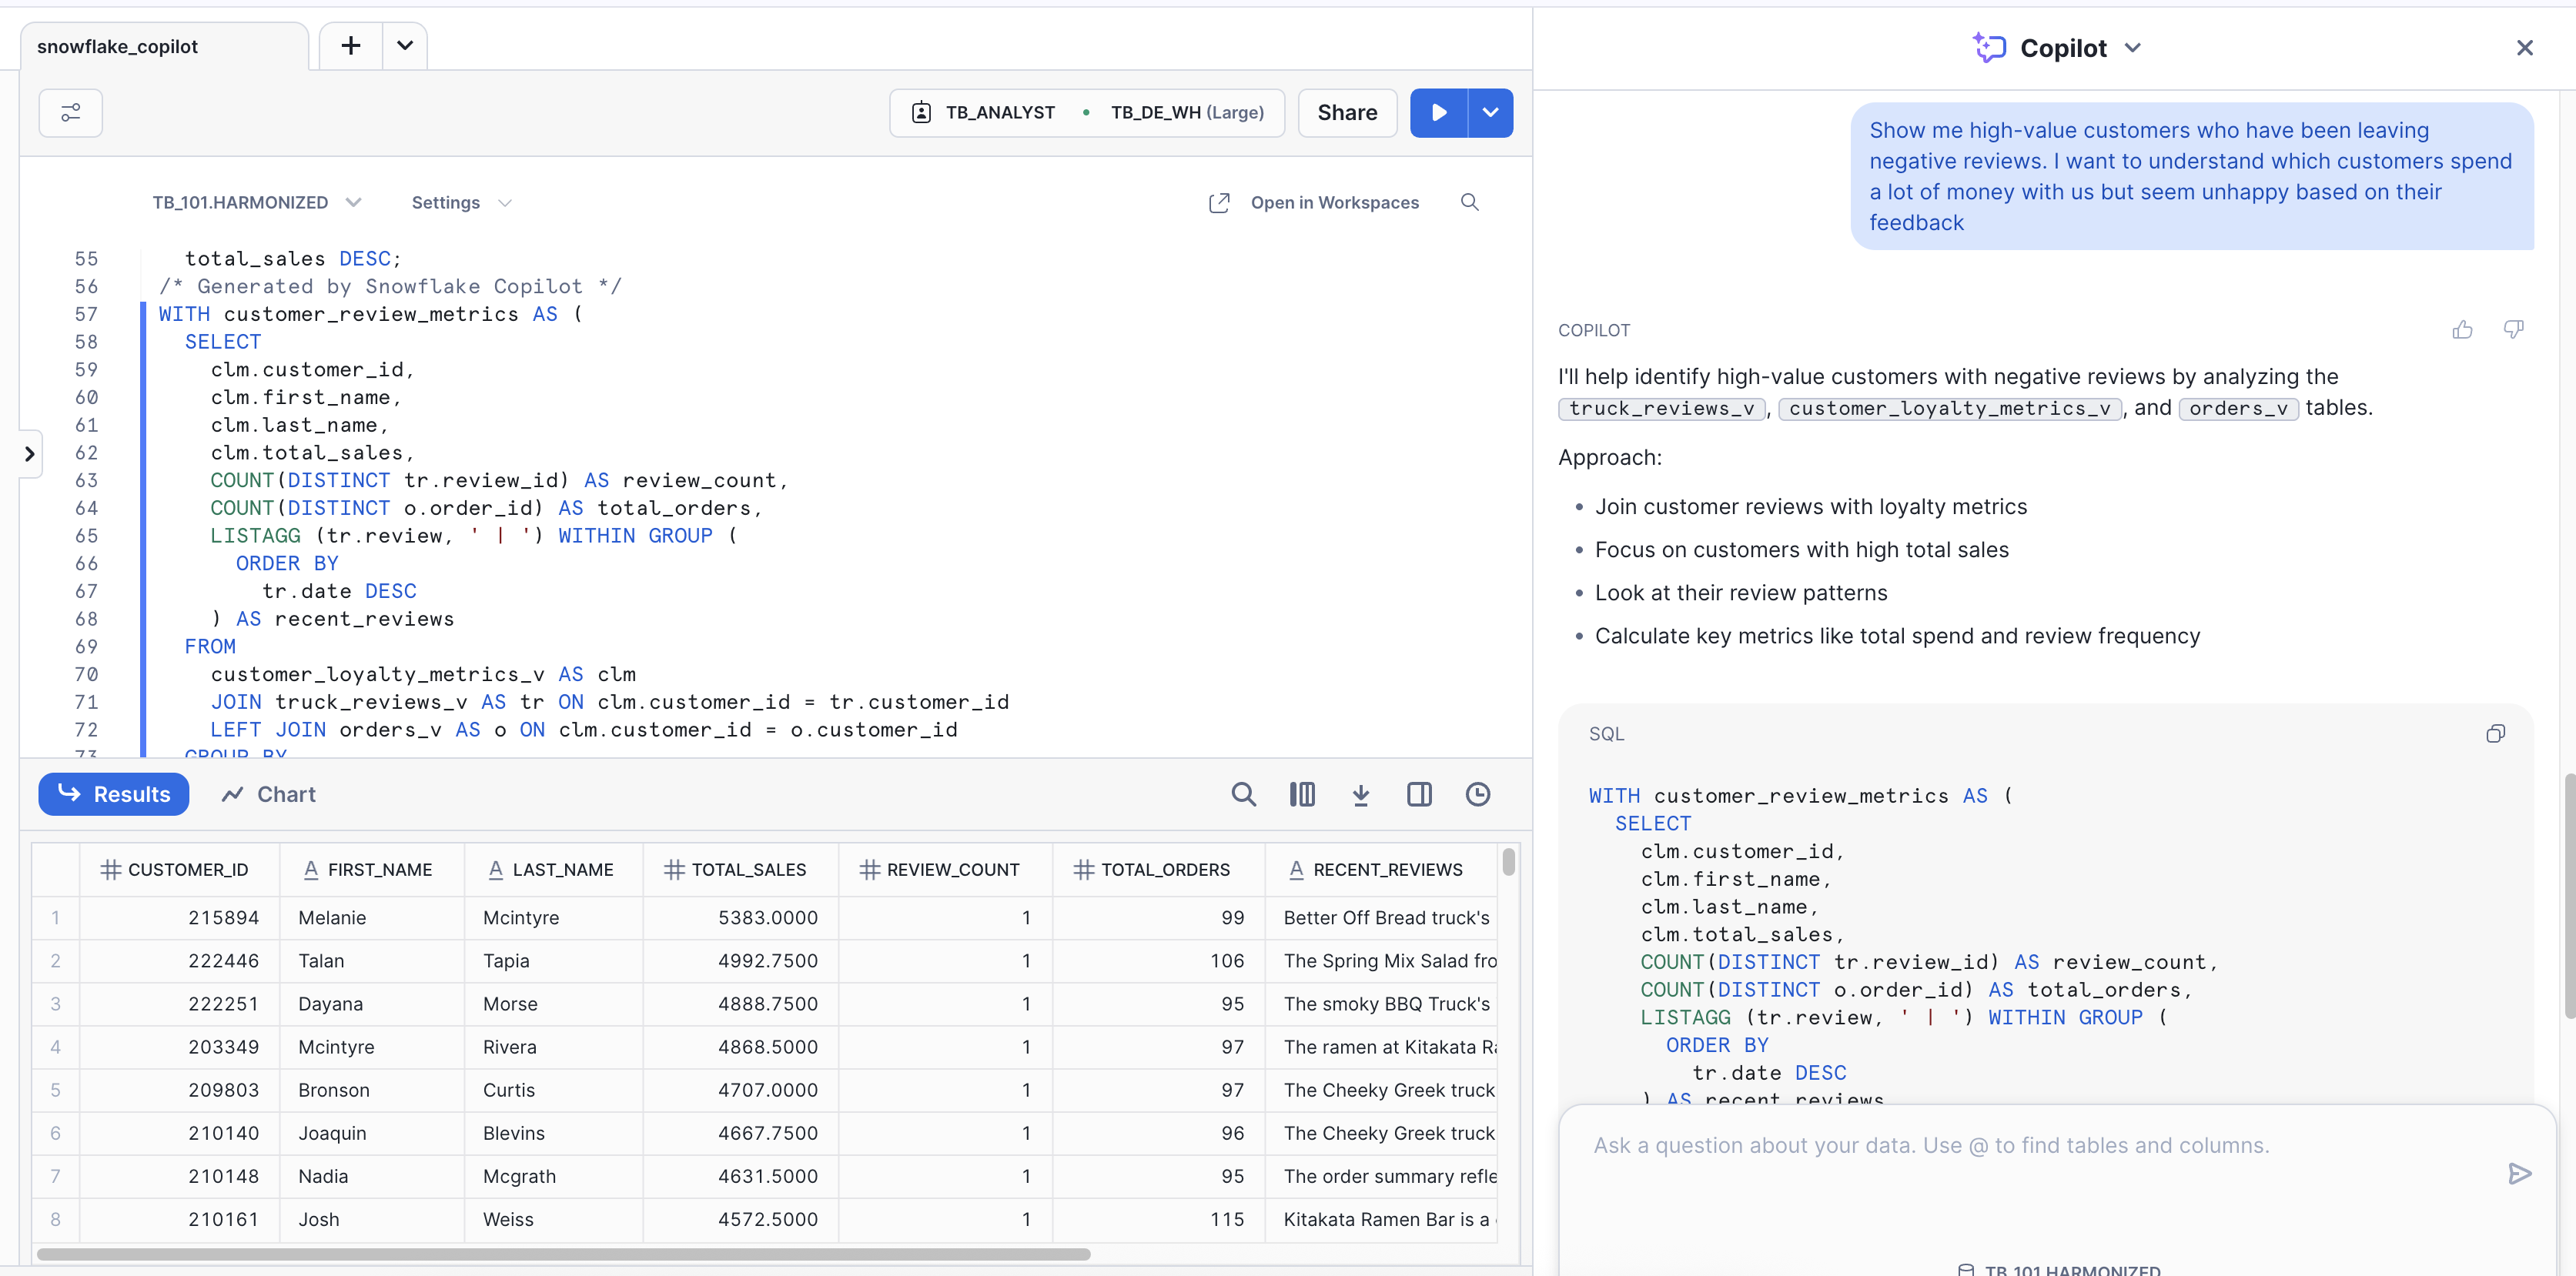This screenshot has width=2576, height=1276.
Task: Toggle the results side panel layout icon
Action: 1419,794
